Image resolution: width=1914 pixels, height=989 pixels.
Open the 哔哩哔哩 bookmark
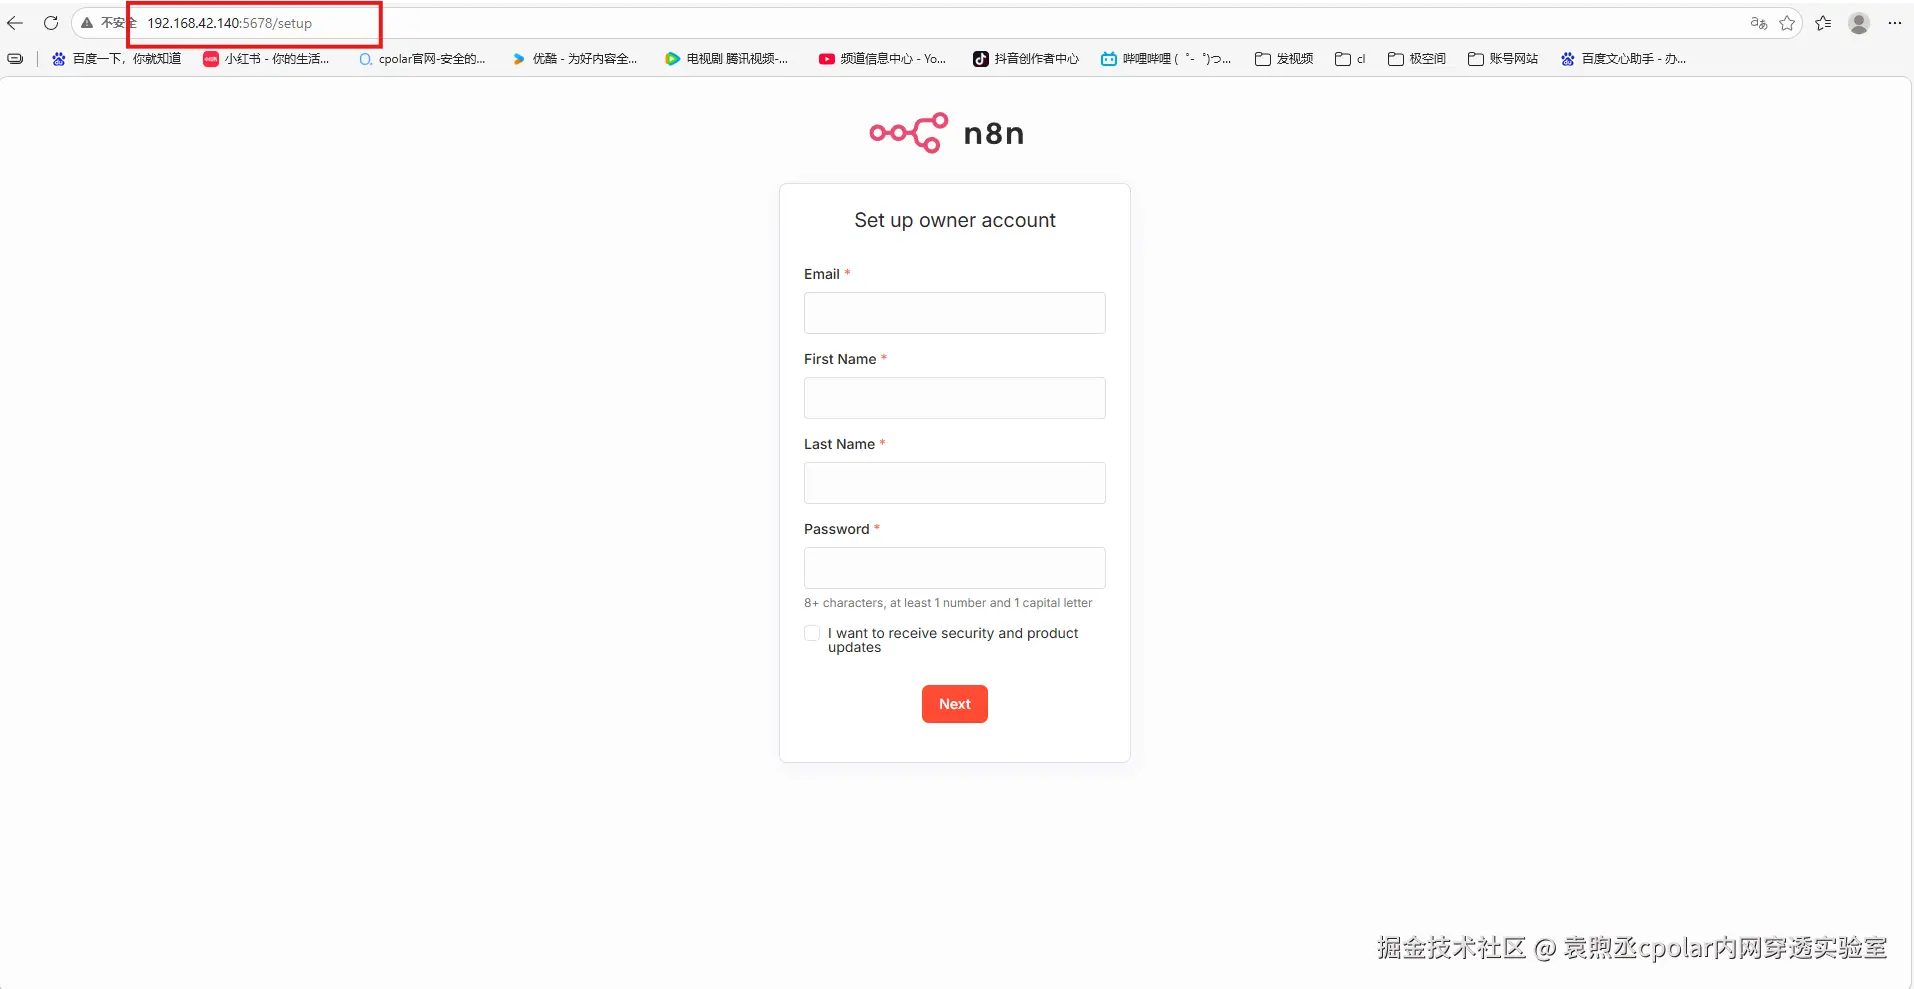pos(1166,59)
